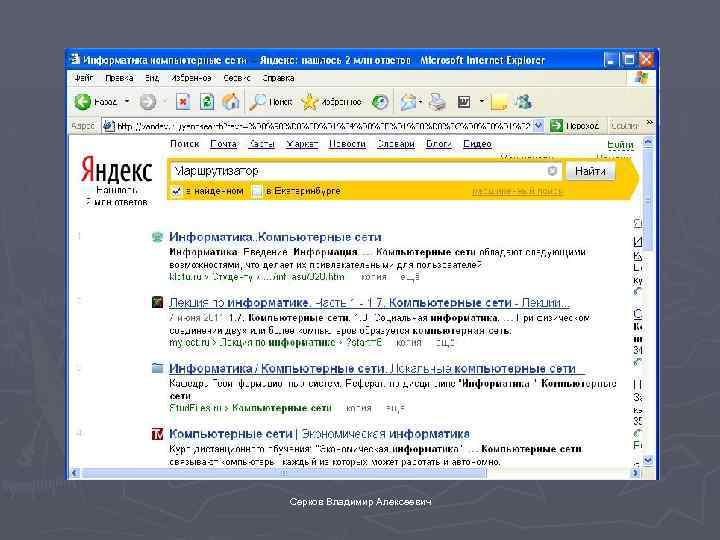The width and height of the screenshot is (720, 540).
Task: Open dropdown arrow next to Word edit icon
Action: click(x=482, y=101)
